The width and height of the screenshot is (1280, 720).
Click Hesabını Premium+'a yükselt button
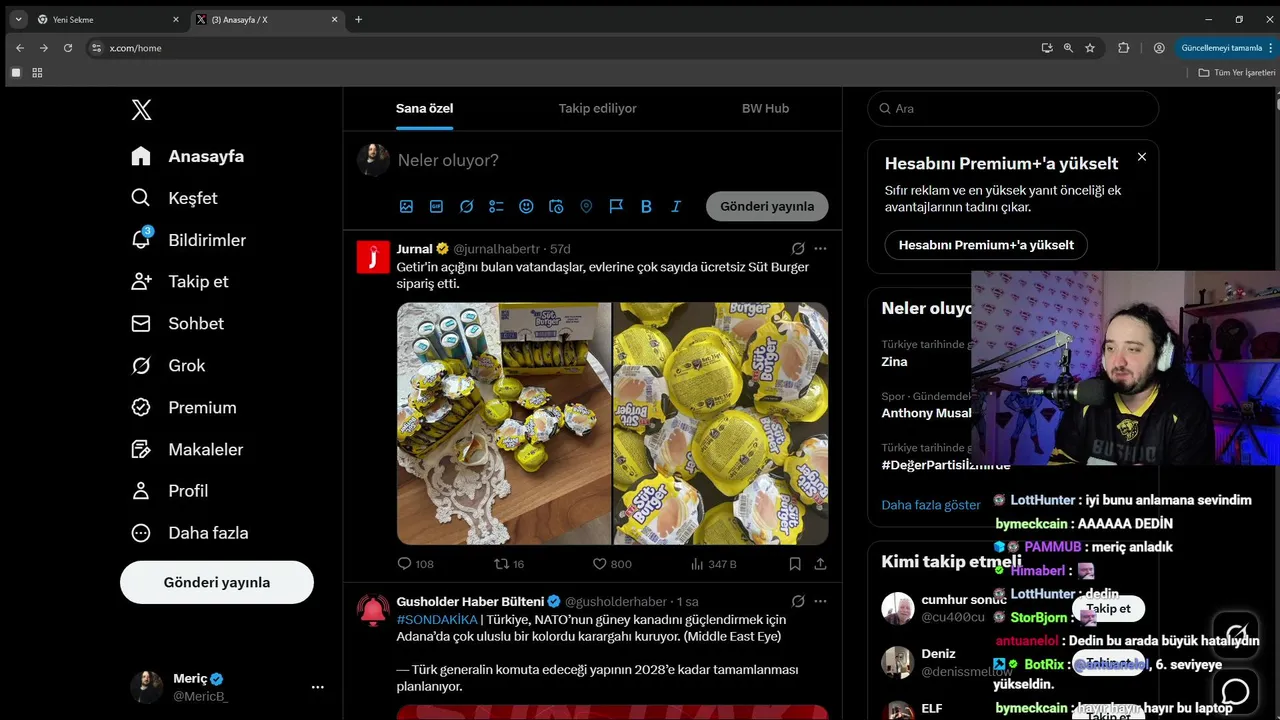(x=986, y=245)
